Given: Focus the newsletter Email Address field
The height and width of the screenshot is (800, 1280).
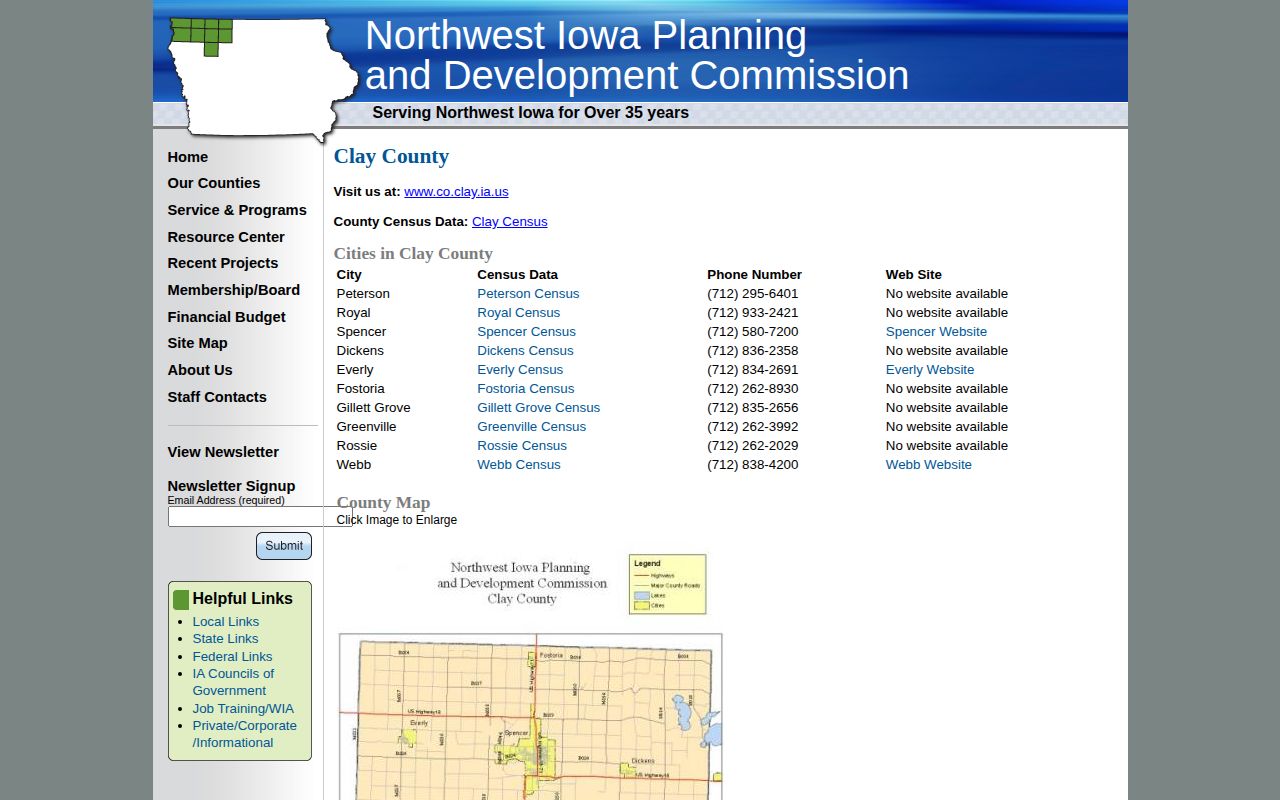Looking at the screenshot, I should [260, 517].
